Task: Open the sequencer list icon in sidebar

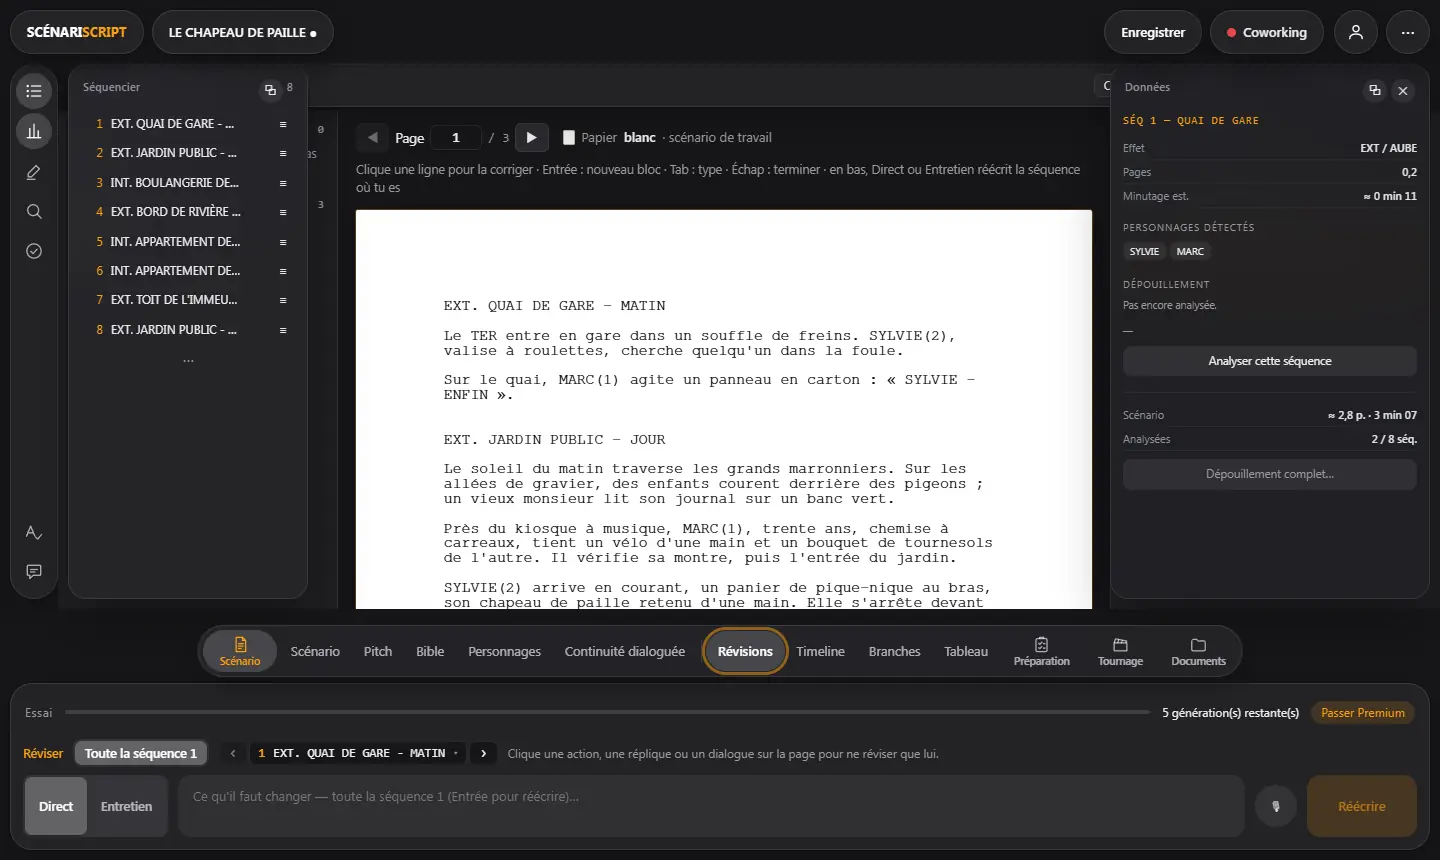Action: [x=34, y=91]
